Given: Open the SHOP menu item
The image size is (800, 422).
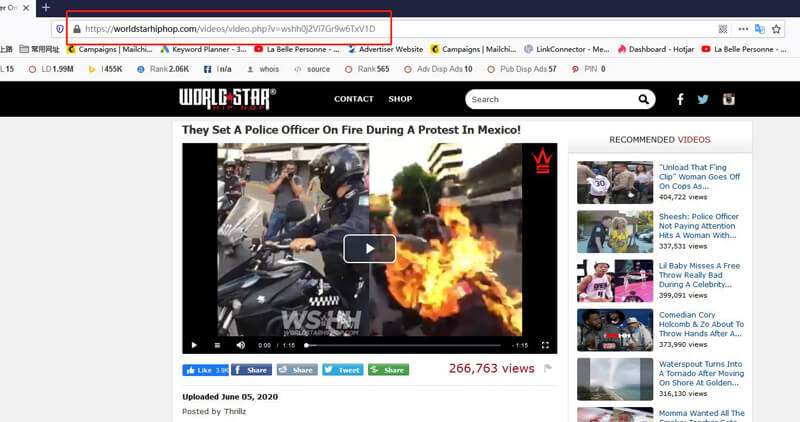Looking at the screenshot, I should click(x=400, y=99).
